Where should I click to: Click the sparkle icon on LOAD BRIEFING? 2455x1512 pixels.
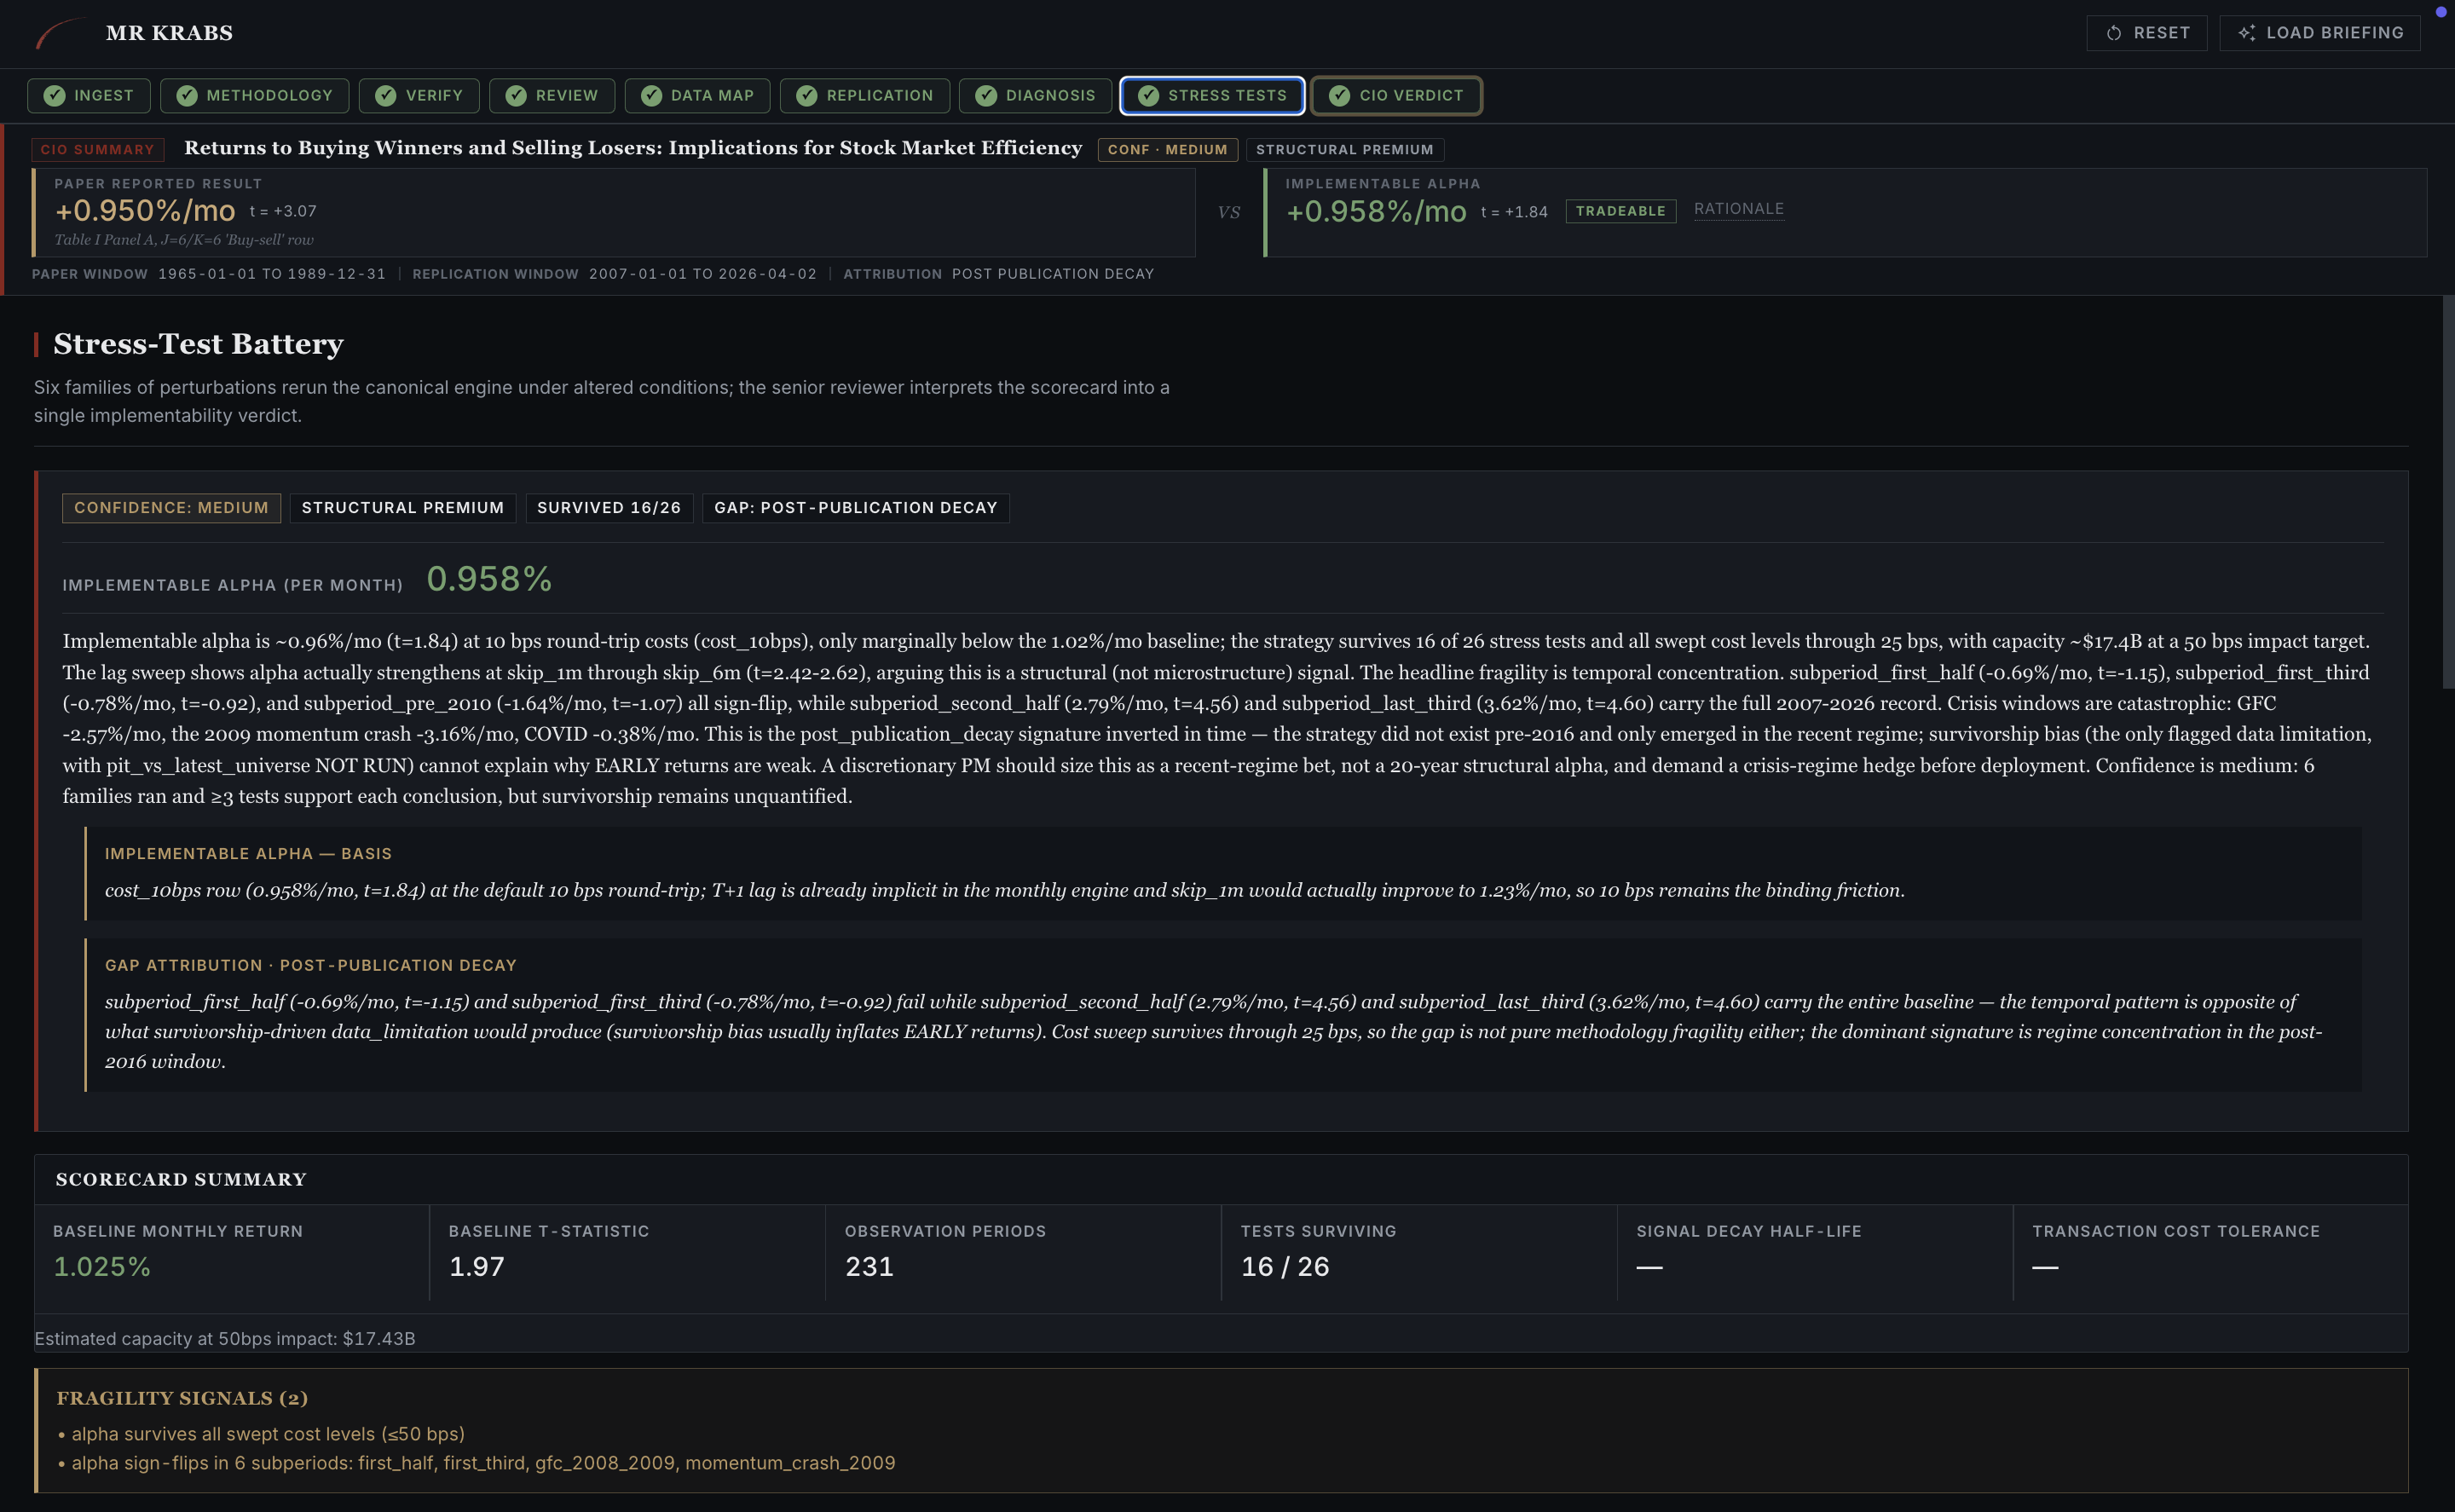pyautogui.click(x=2246, y=32)
